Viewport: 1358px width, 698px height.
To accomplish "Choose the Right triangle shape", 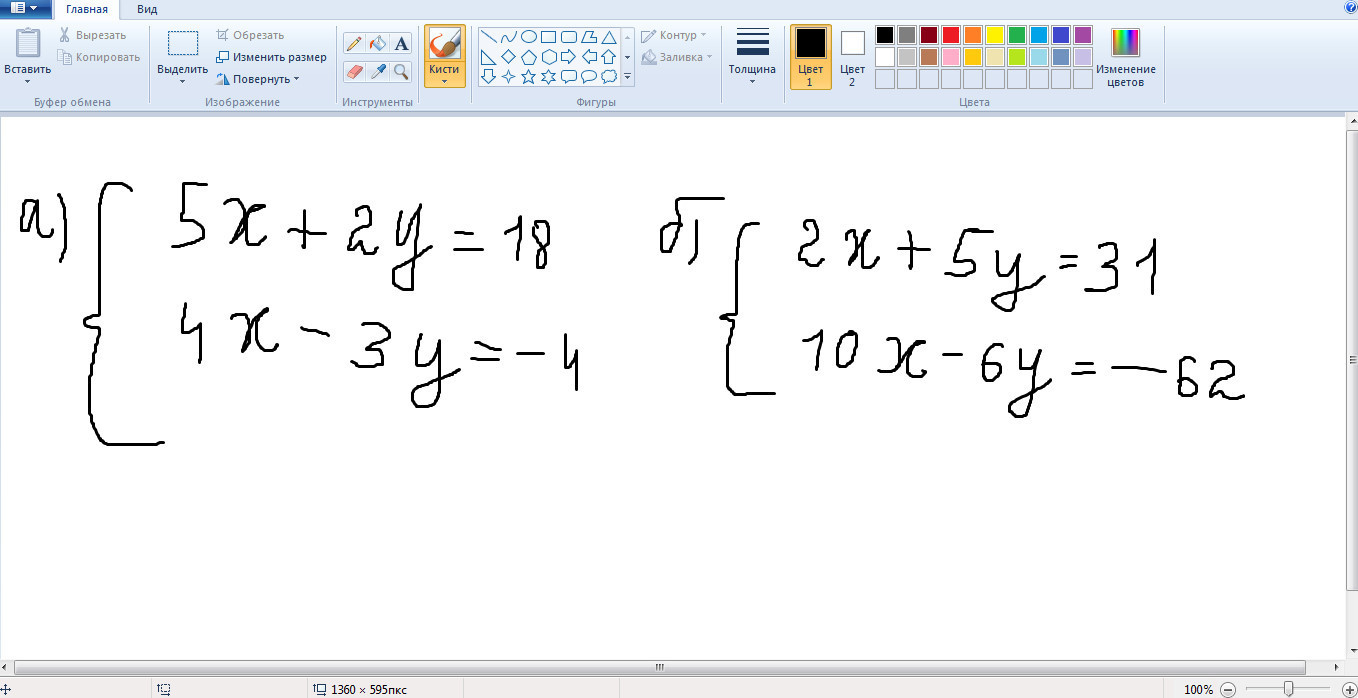I will (x=489, y=56).
